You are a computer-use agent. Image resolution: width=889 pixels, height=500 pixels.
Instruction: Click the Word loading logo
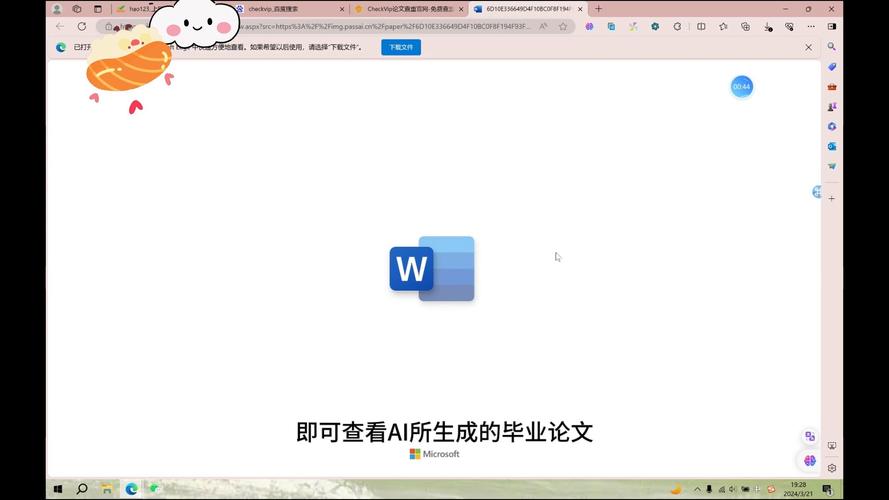point(432,269)
